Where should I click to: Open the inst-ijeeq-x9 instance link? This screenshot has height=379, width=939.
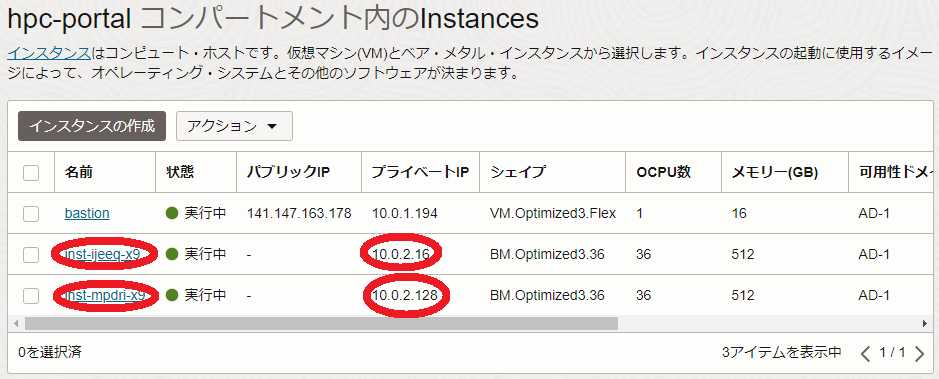[x=103, y=254]
